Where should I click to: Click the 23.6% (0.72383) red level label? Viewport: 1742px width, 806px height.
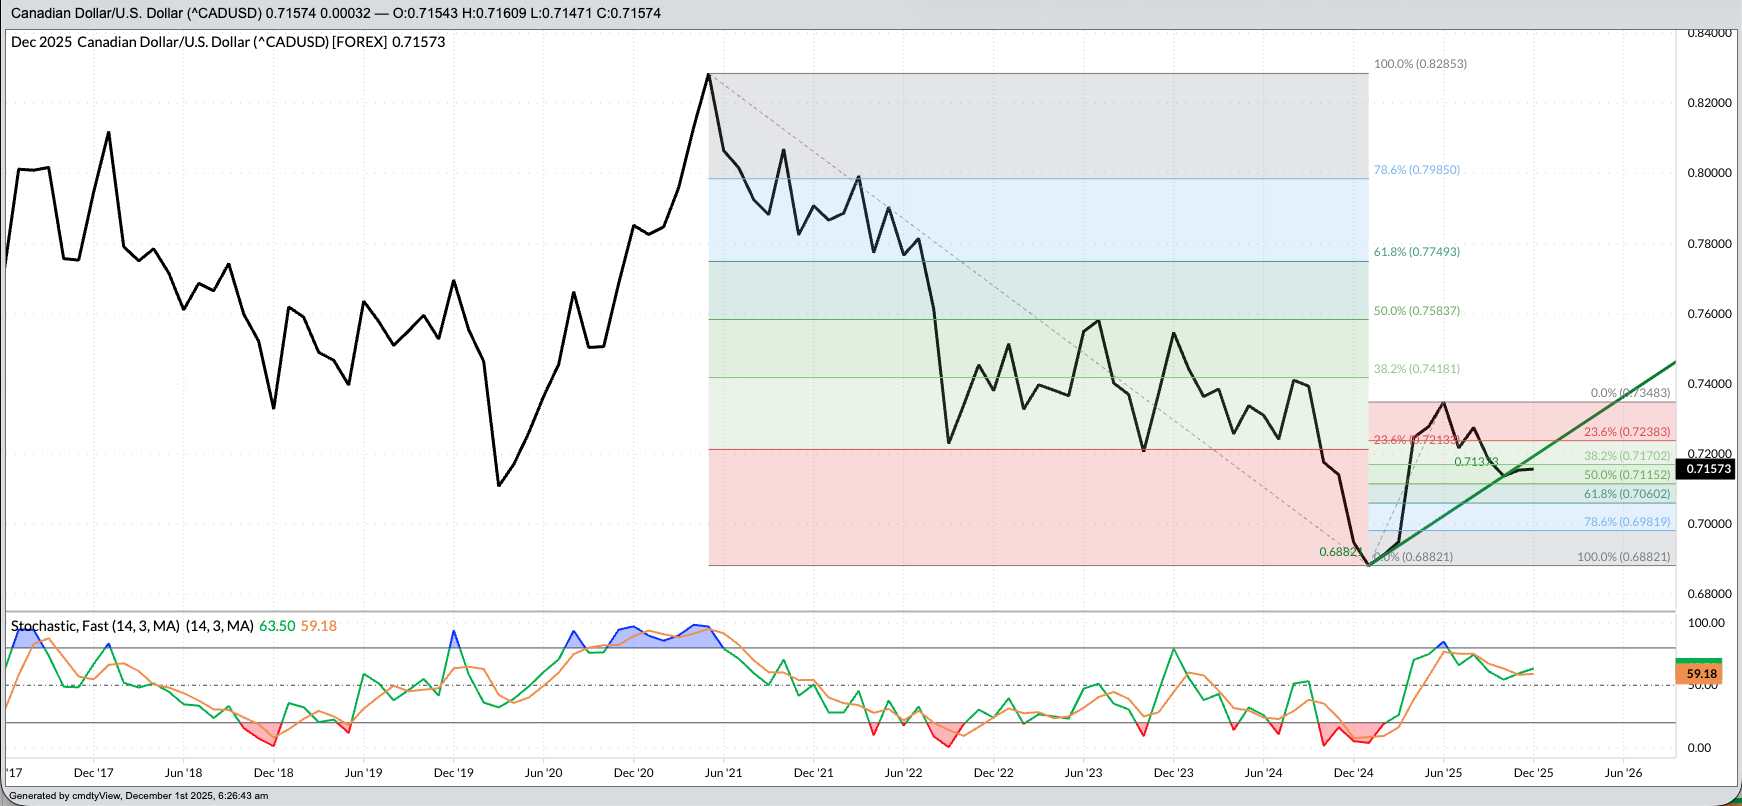pyautogui.click(x=1627, y=432)
